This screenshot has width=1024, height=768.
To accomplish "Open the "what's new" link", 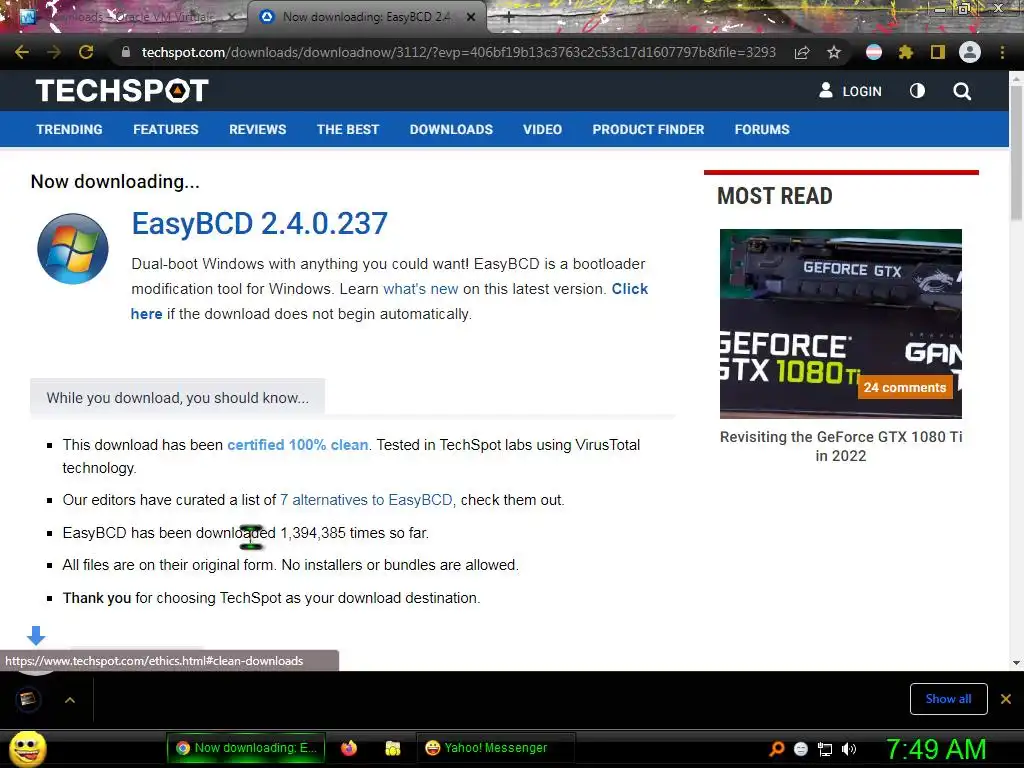I will point(421,289).
